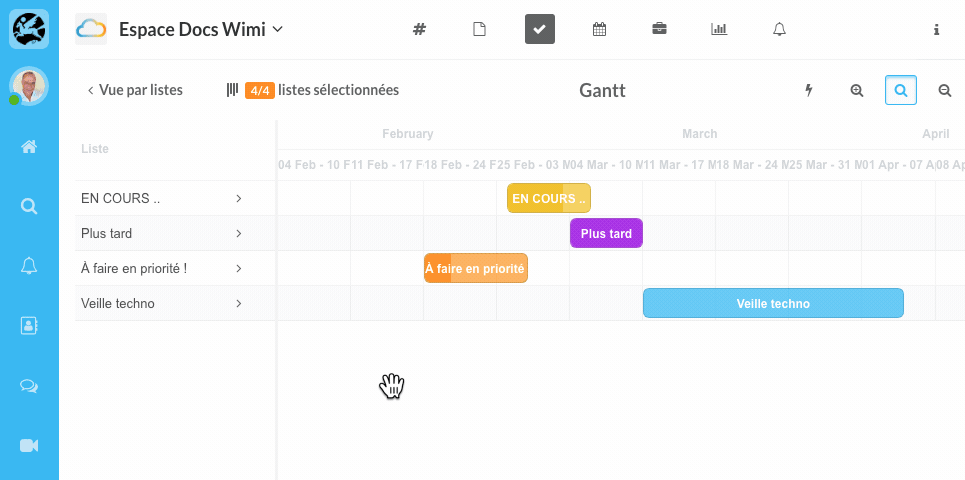Open the briefcase projects icon

659,29
